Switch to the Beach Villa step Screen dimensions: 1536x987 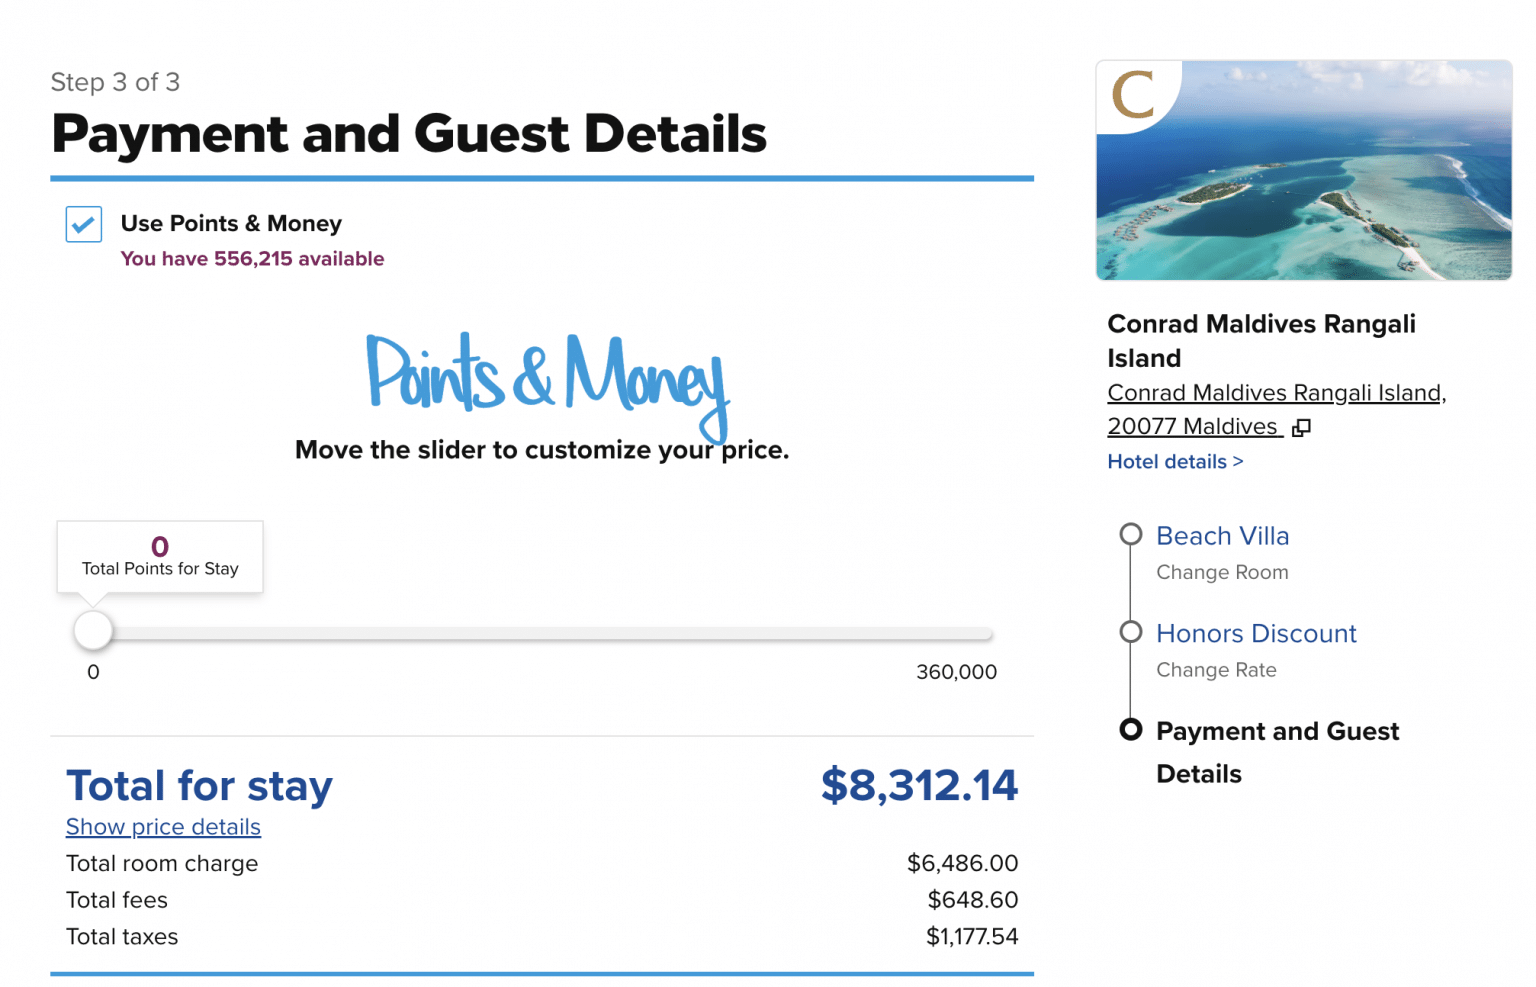pos(1222,536)
